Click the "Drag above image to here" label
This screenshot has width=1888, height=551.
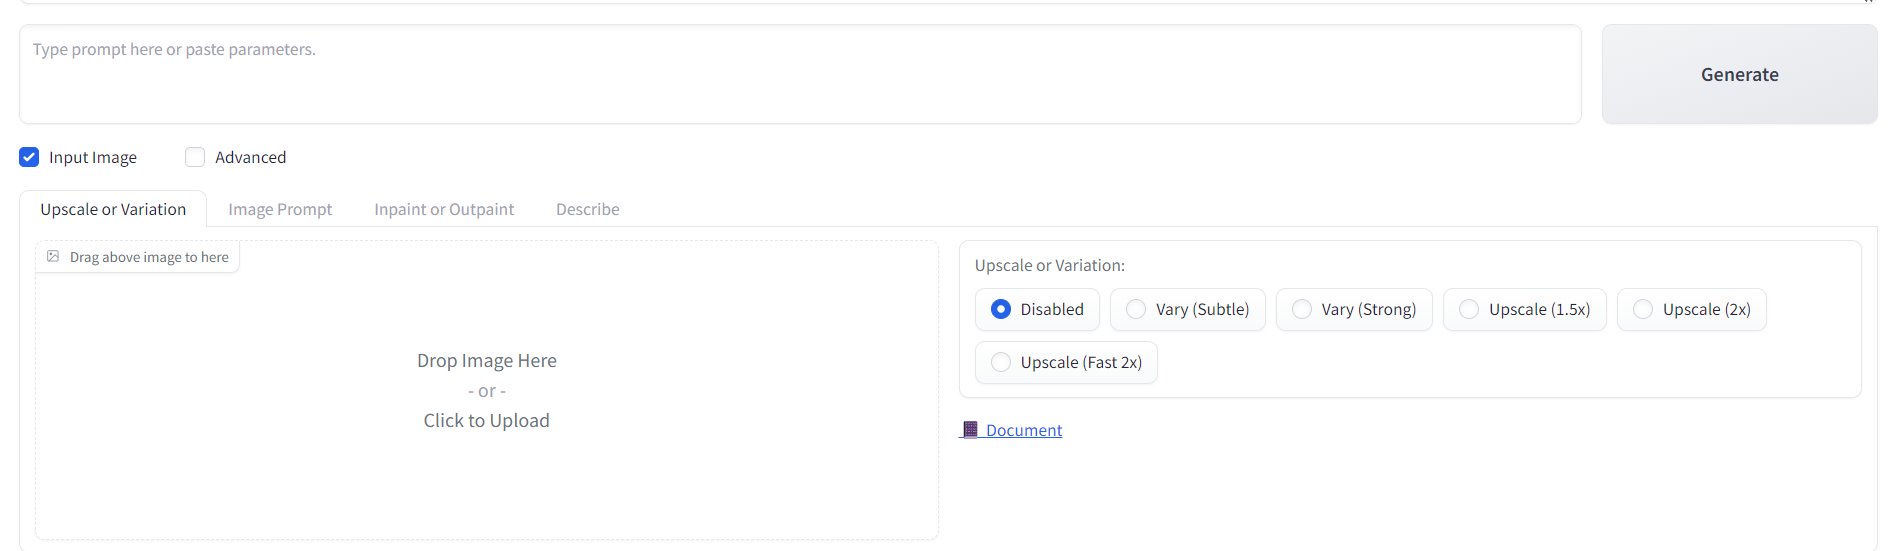point(149,257)
